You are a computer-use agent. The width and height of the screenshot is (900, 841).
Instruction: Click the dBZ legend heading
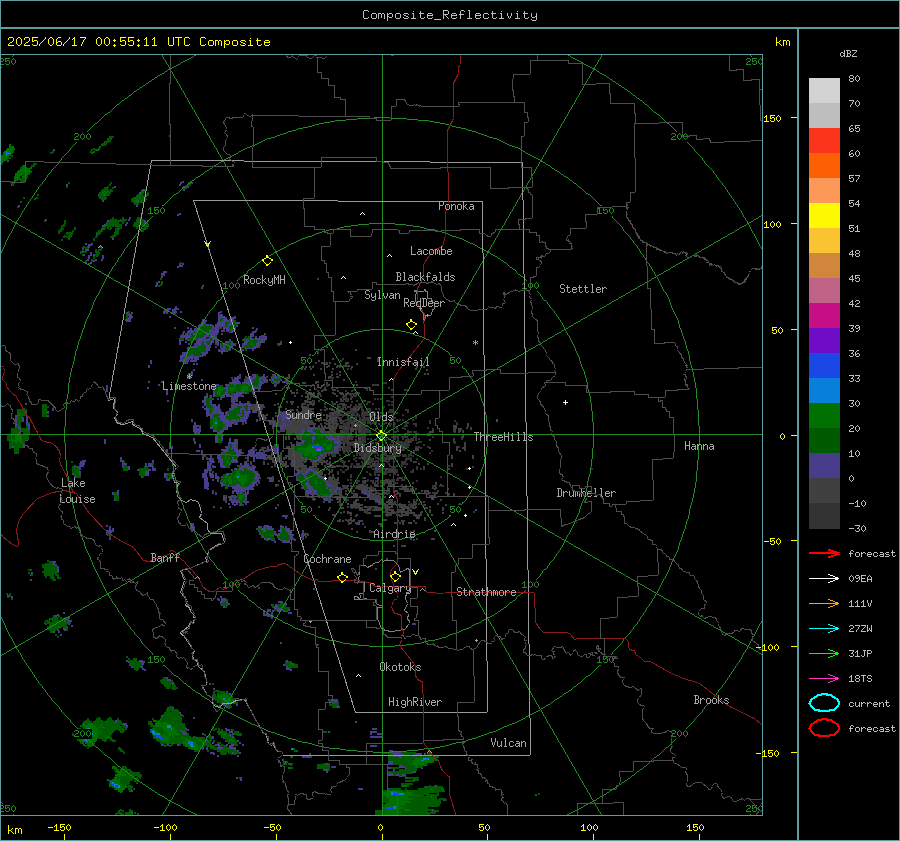coord(848,53)
